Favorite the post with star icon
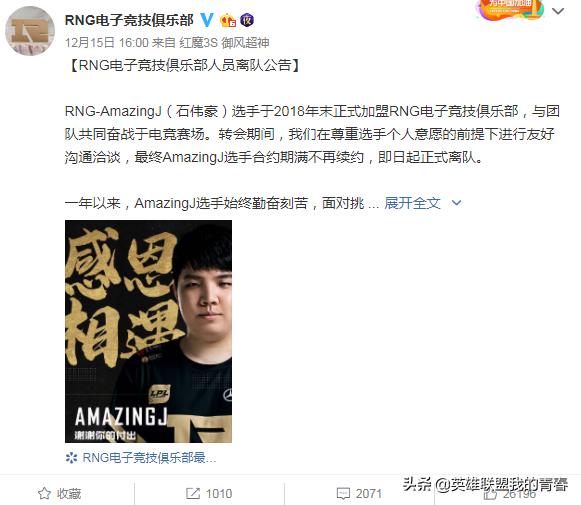Screen dimensions: 581x505 pos(44,493)
